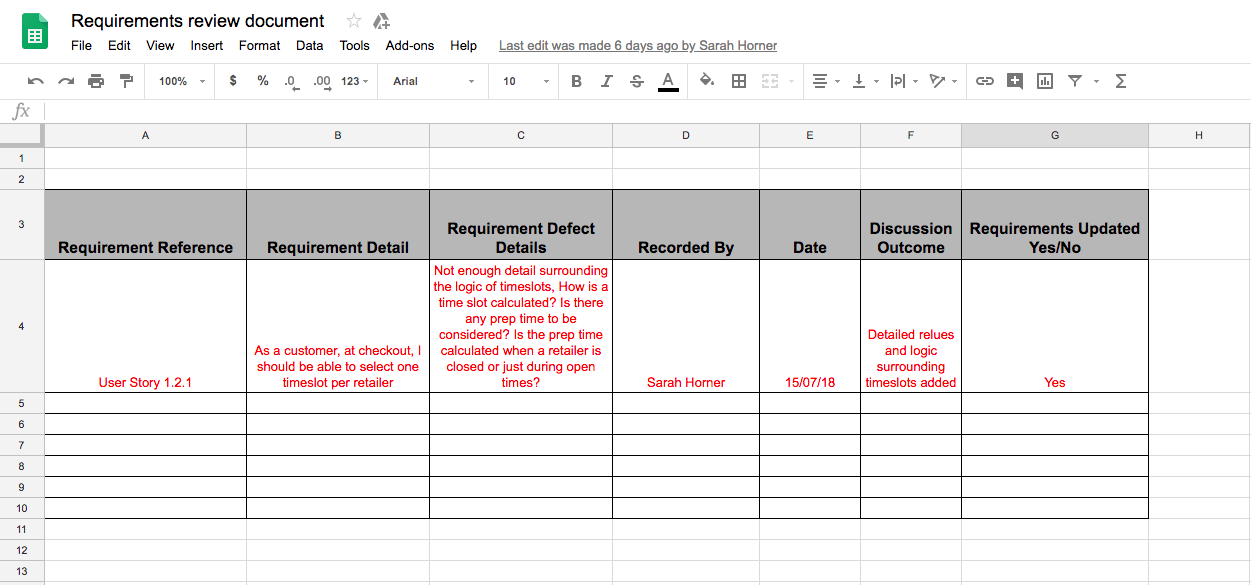
Task: Select the 'Recorded By' header cell
Action: (686, 225)
